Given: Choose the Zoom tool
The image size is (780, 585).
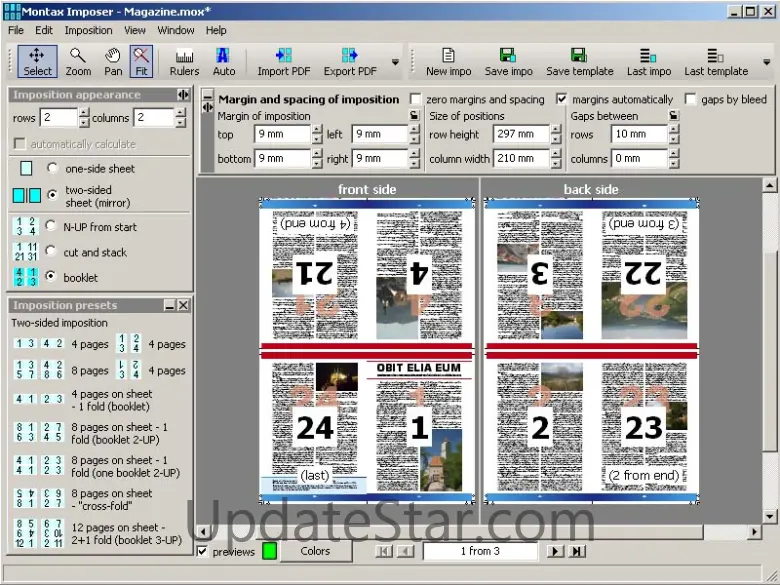Looking at the screenshot, I should coord(78,62).
